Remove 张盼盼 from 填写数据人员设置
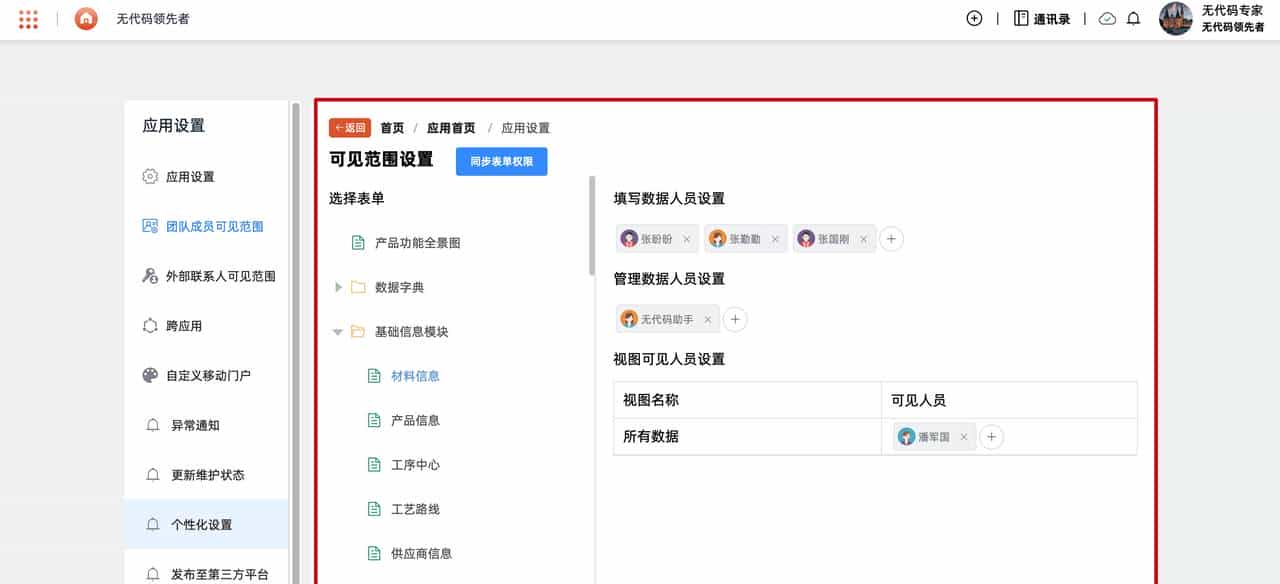 pyautogui.click(x=687, y=238)
